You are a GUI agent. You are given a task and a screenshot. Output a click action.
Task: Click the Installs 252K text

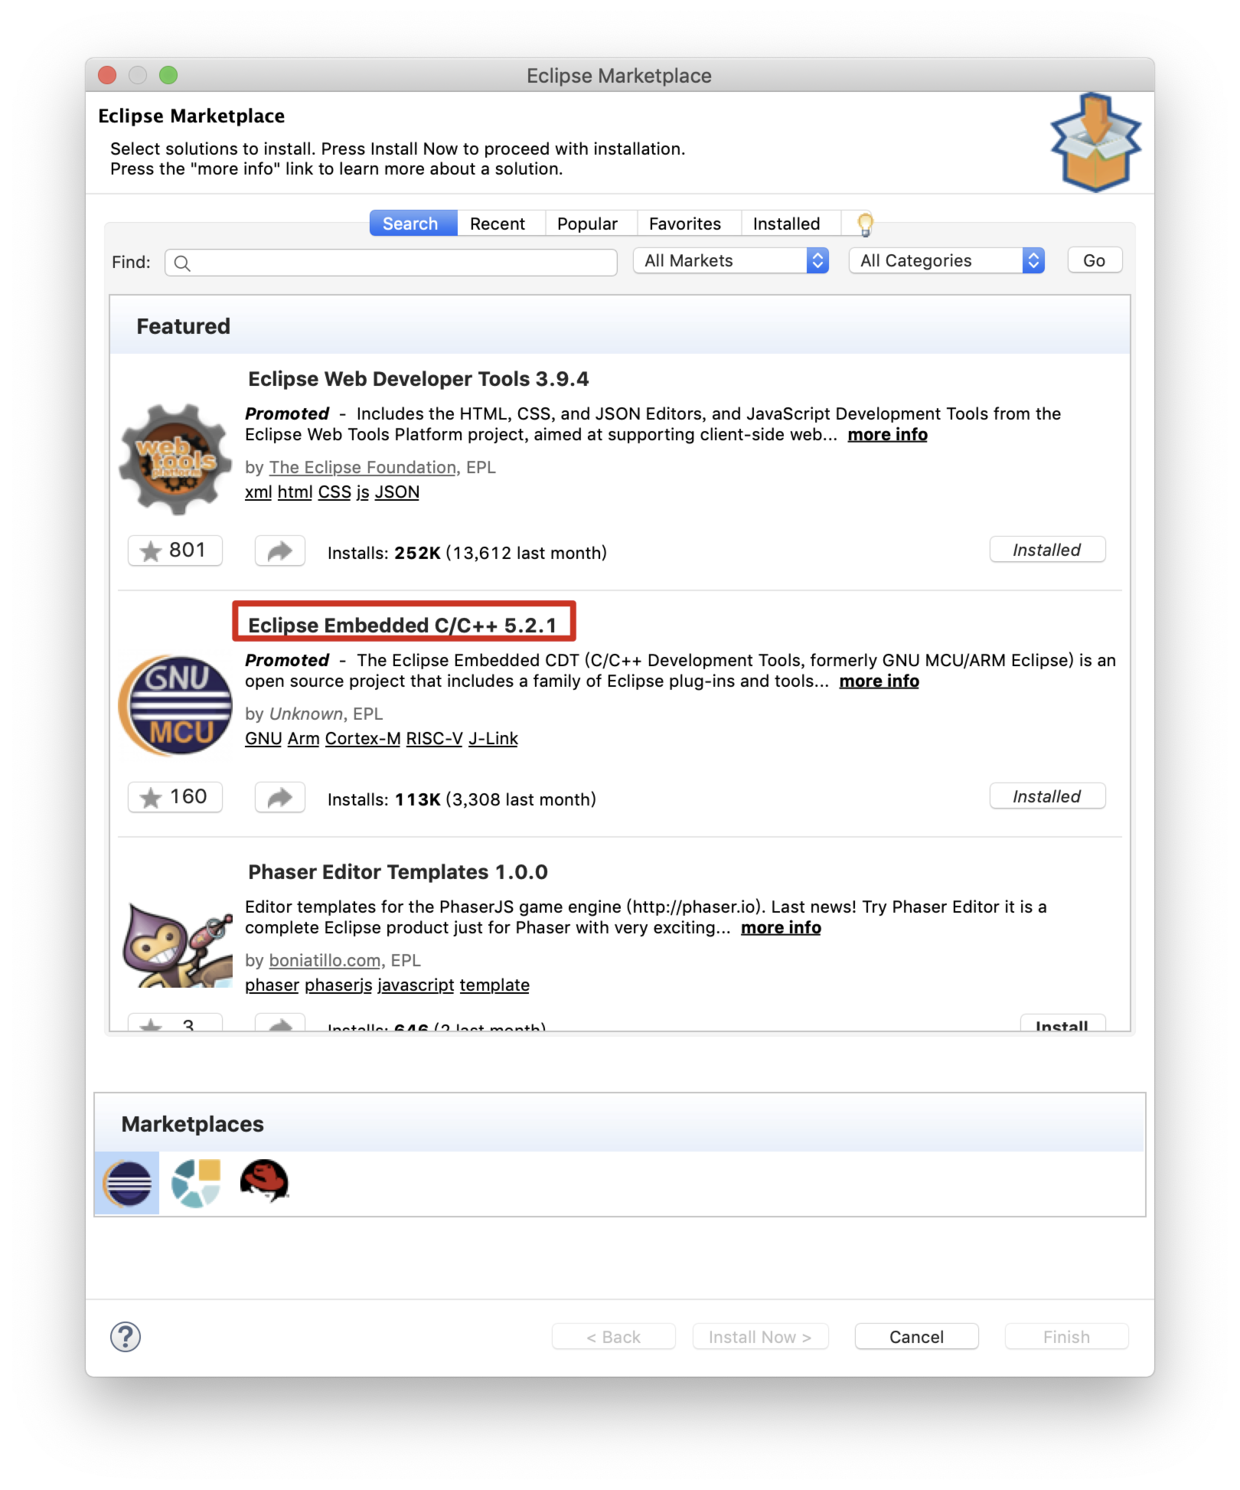(x=467, y=553)
